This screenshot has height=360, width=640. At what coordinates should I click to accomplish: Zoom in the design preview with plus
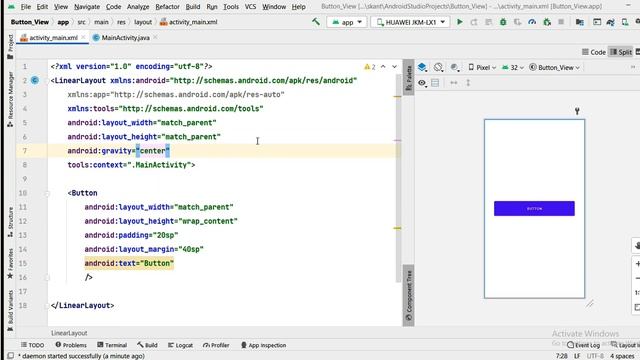(x=637, y=264)
